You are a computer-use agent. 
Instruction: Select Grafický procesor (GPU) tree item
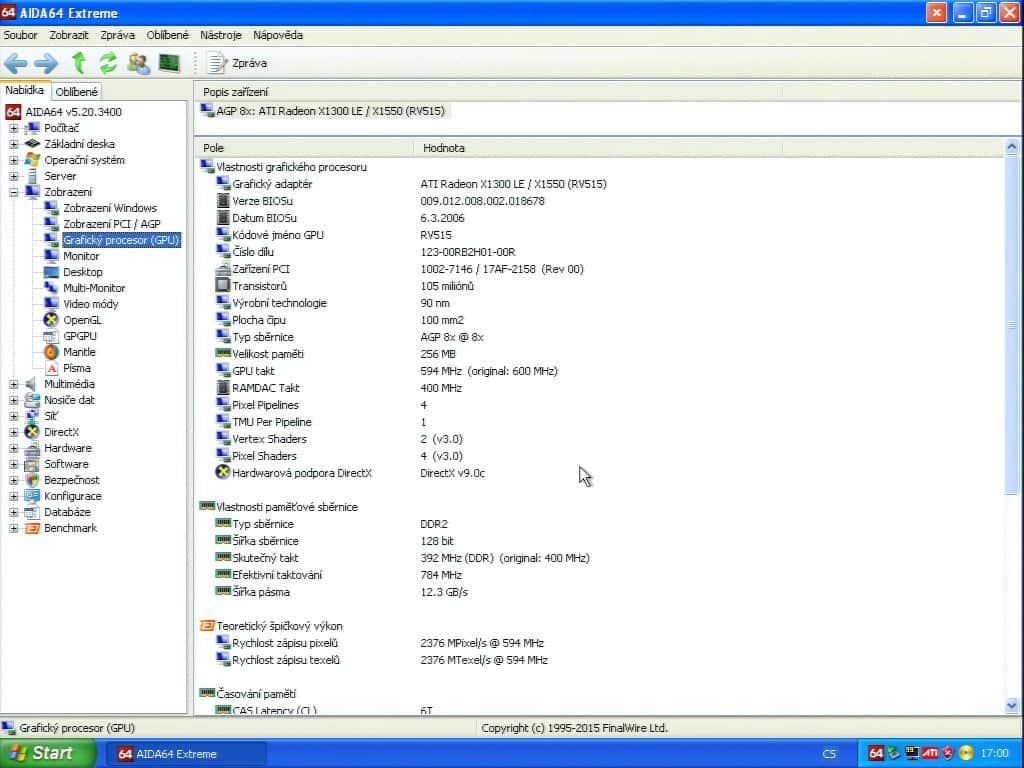coord(121,240)
